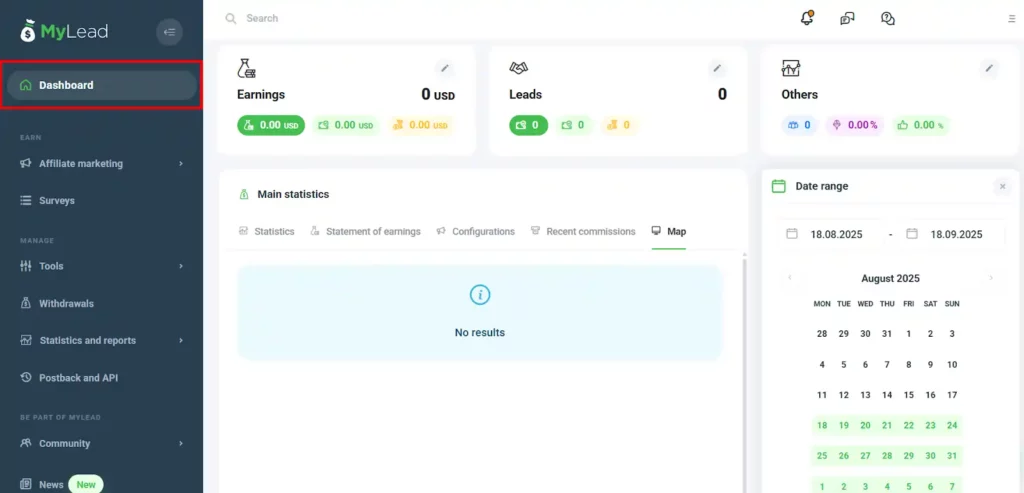The height and width of the screenshot is (493, 1024).
Task: Expand the Community submenu
Action: pos(102,443)
